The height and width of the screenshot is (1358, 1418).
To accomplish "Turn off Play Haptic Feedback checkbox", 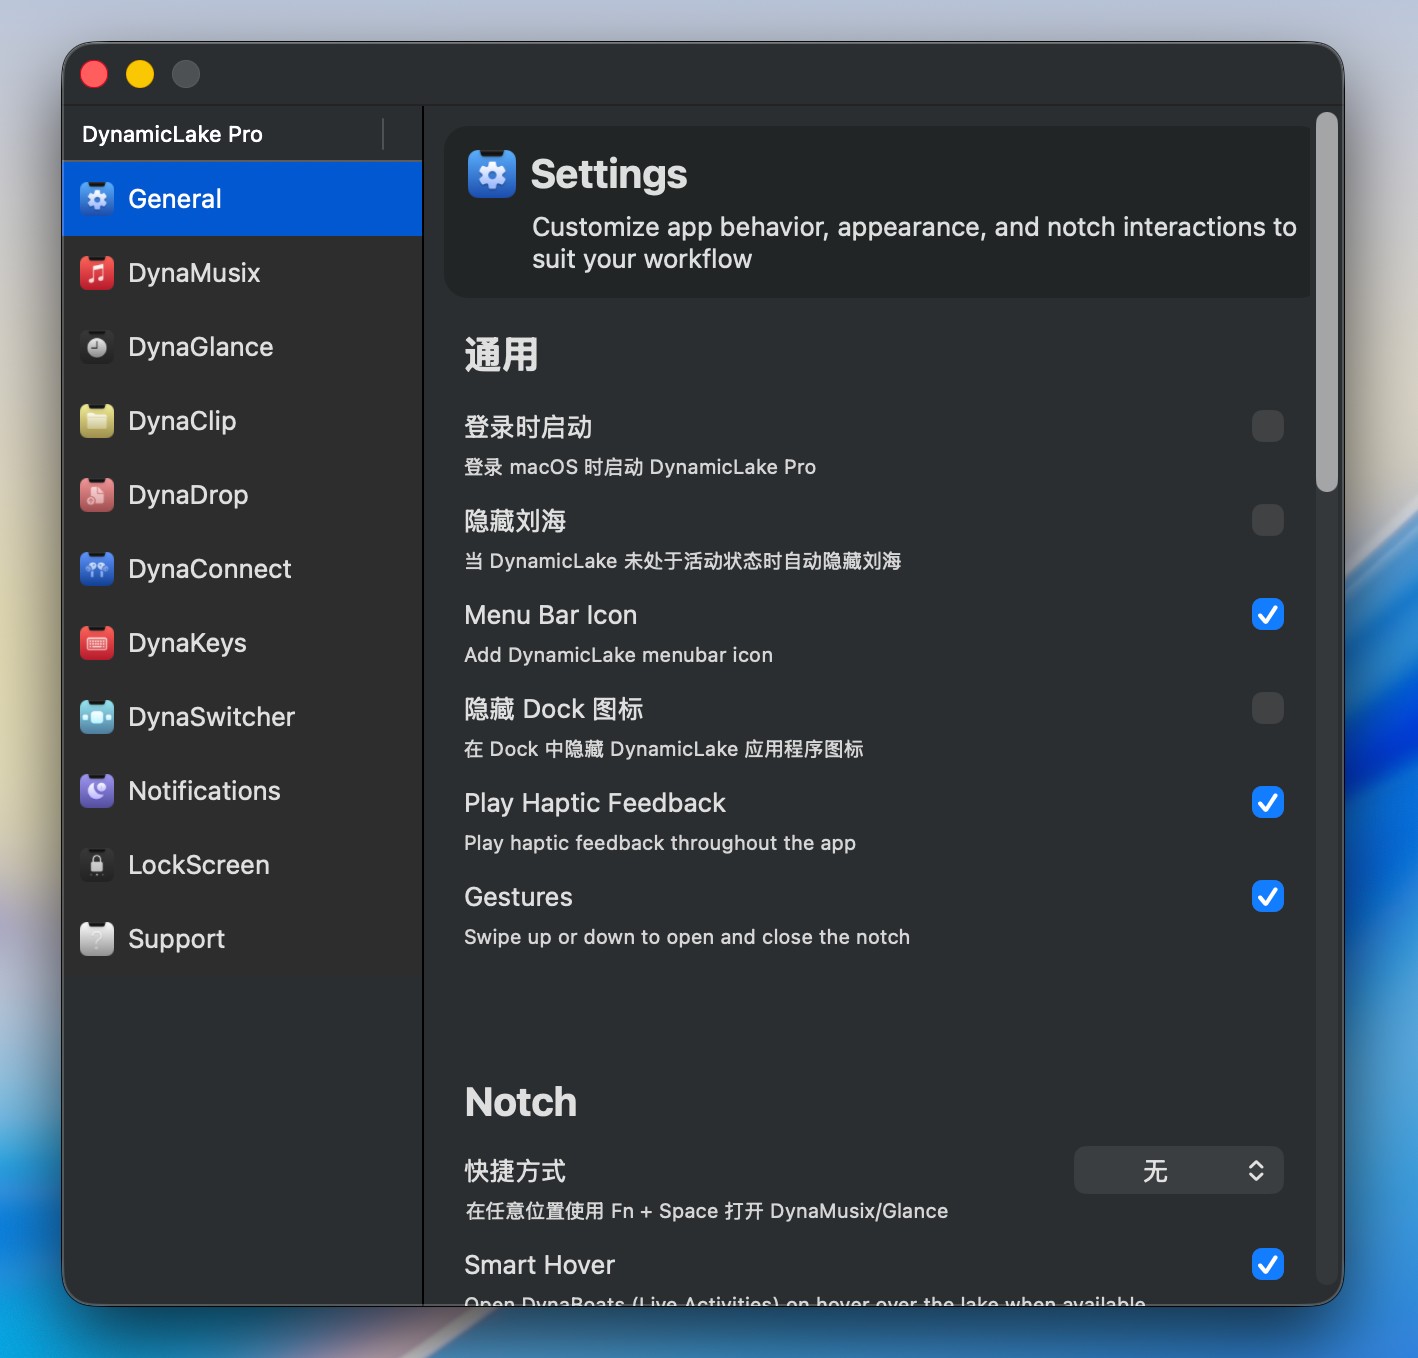I will point(1267,802).
